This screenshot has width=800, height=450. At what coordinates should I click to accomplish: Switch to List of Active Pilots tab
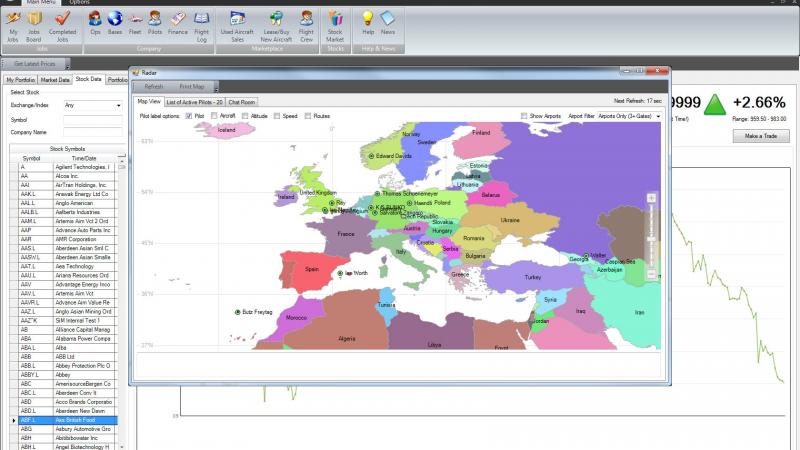pos(194,101)
